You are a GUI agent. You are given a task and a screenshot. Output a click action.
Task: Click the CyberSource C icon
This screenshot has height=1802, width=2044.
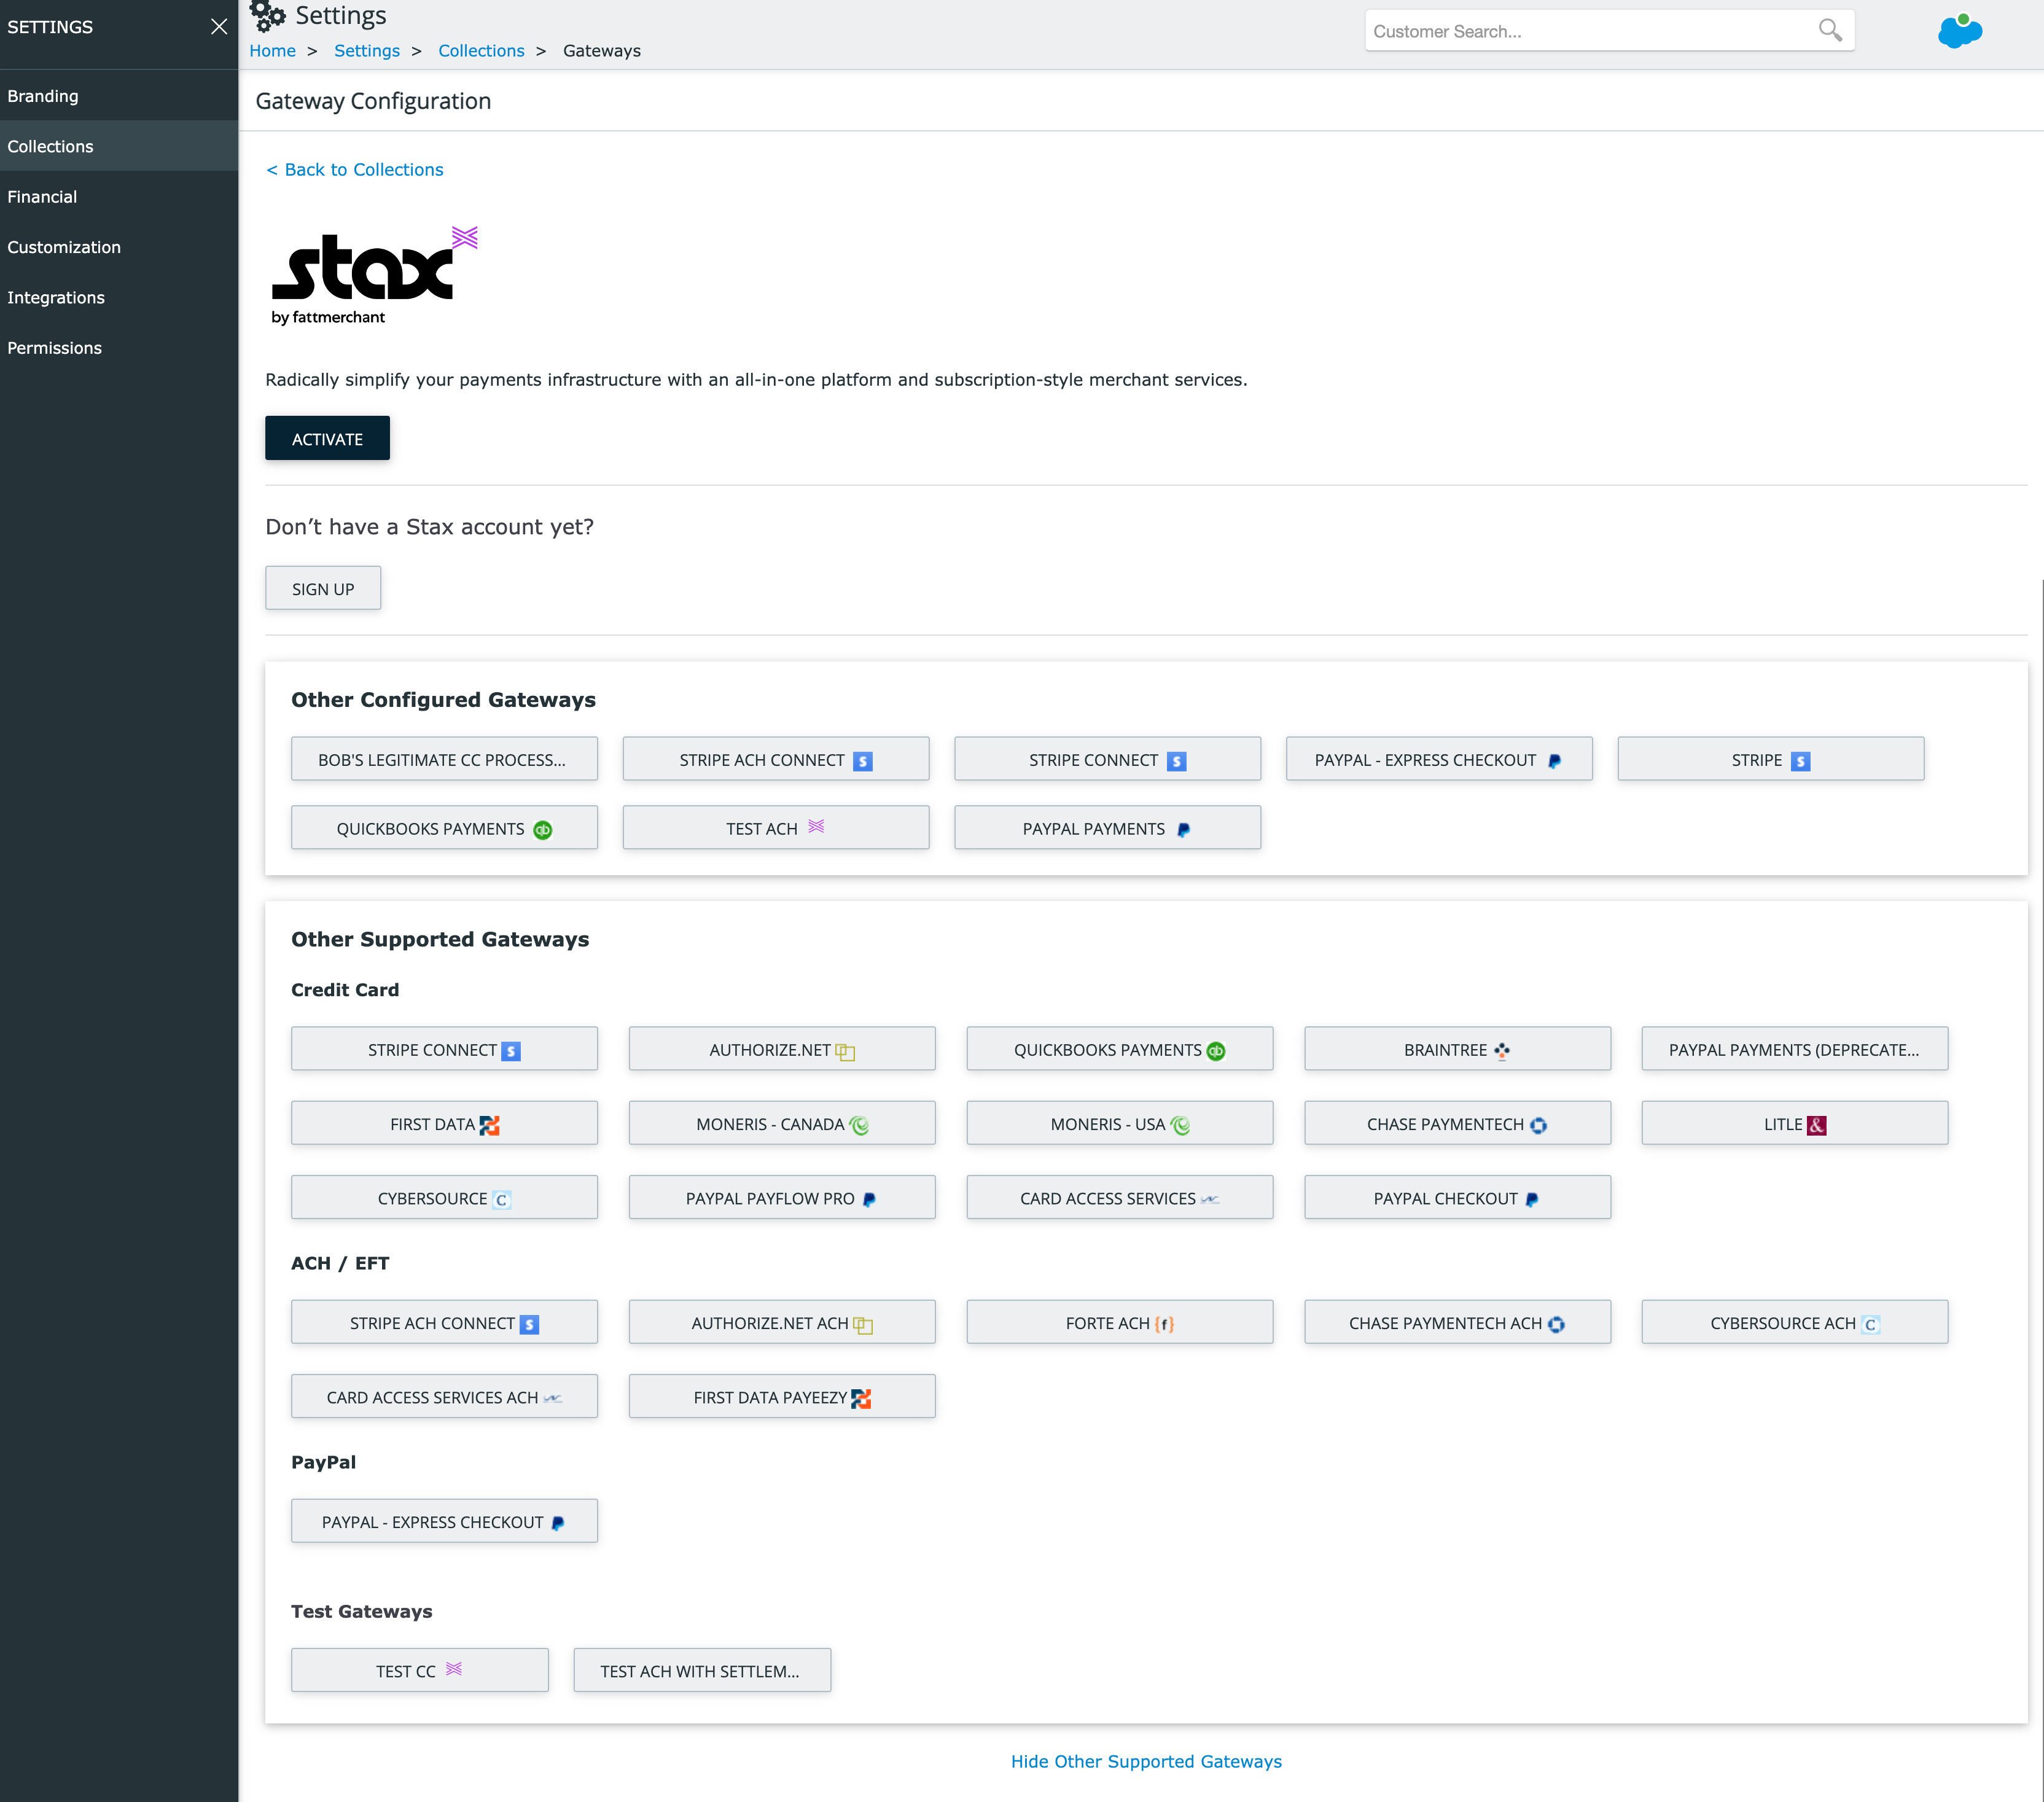pyautogui.click(x=502, y=1200)
